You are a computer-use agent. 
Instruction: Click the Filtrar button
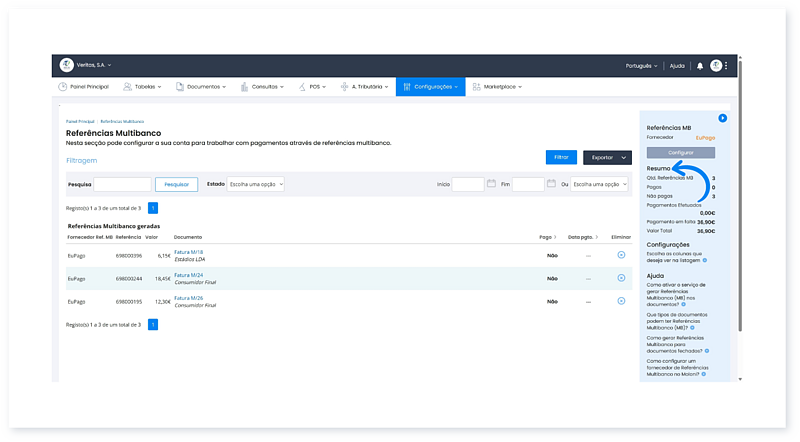tap(561, 157)
